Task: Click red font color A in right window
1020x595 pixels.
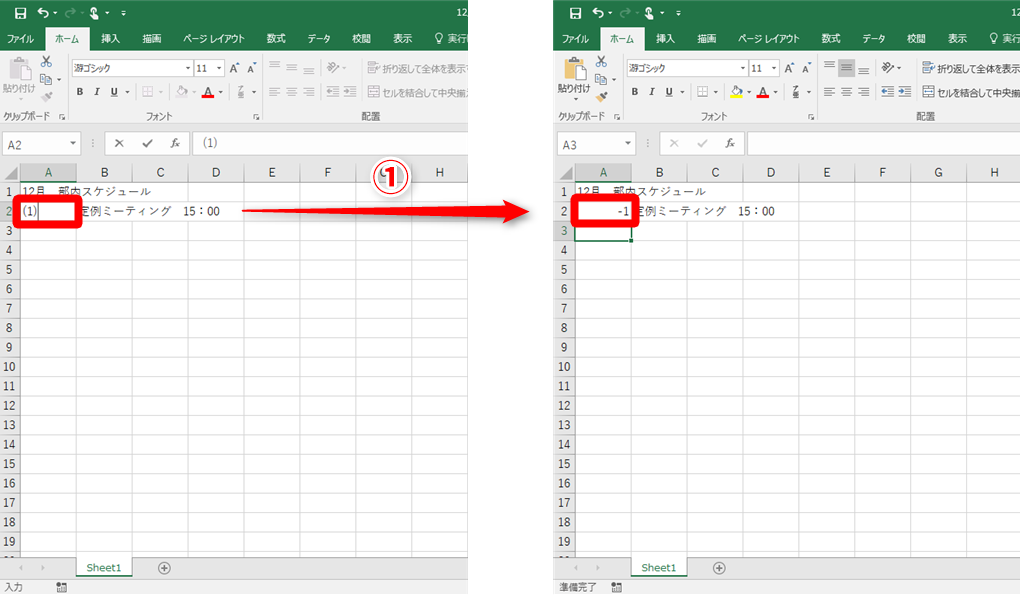Action: pyautogui.click(x=763, y=92)
